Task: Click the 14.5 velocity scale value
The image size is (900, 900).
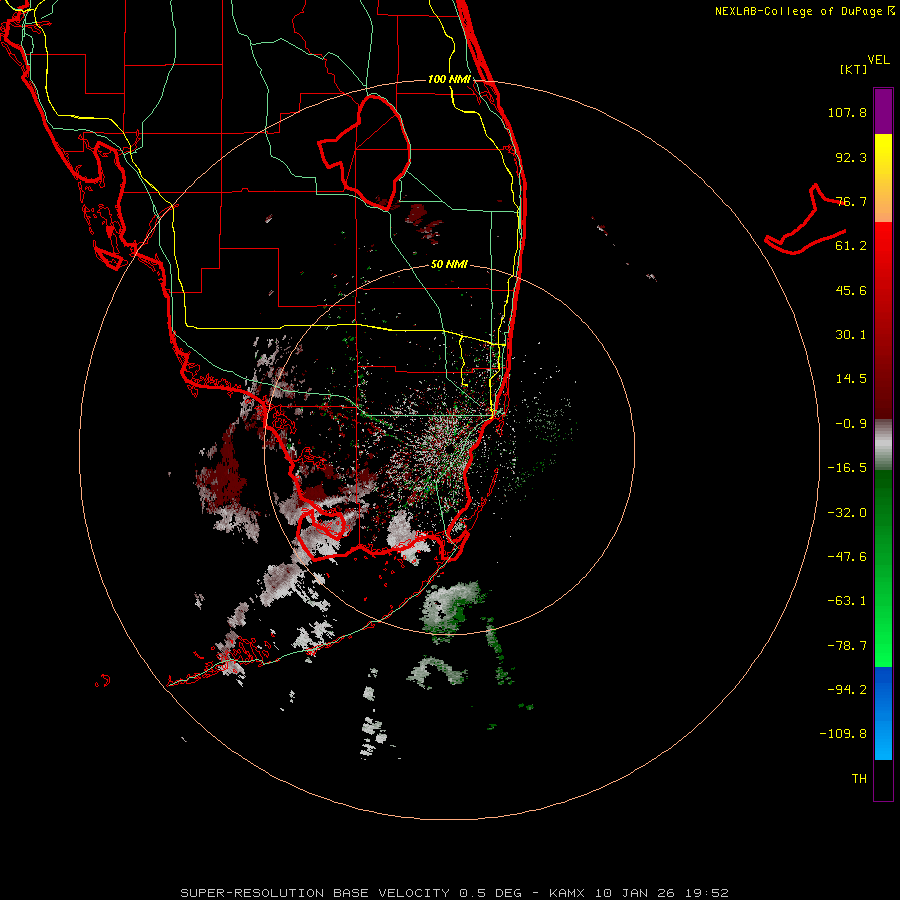Action: (851, 379)
